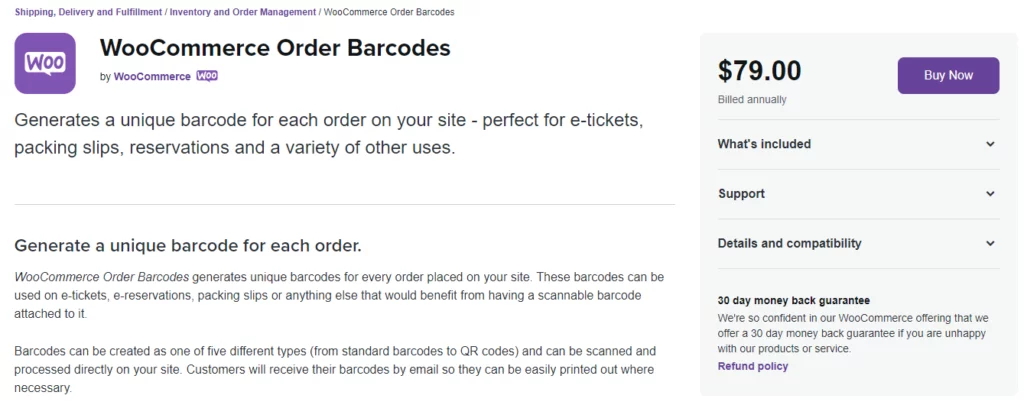Open the Refund policy link

point(752,366)
